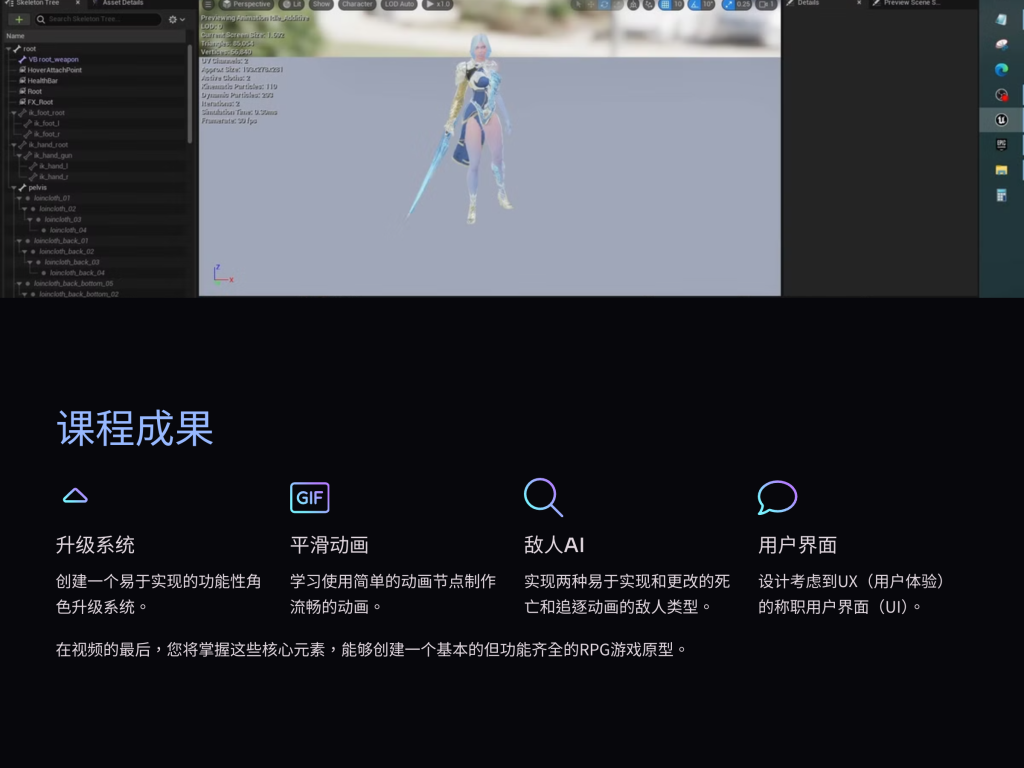1024x768 pixels.
Task: Select the ik_foot_l bone
Action: pyautogui.click(x=46, y=123)
